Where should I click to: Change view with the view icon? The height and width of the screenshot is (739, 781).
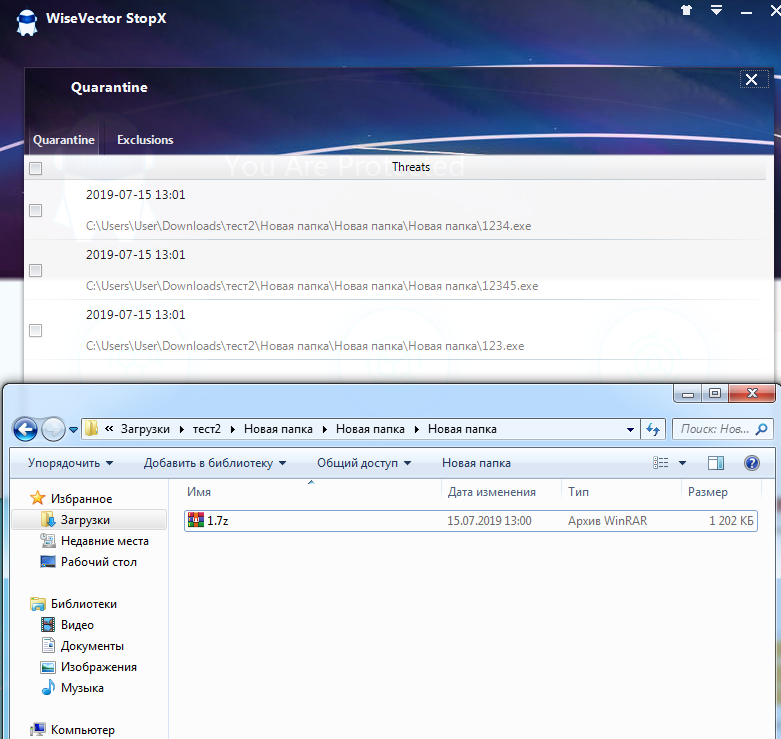coord(660,463)
